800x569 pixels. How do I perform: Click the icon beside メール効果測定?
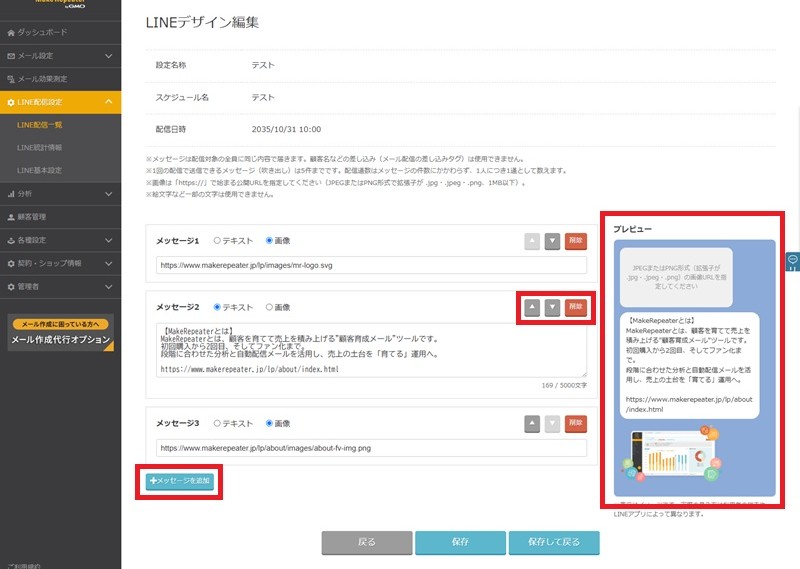point(11,79)
